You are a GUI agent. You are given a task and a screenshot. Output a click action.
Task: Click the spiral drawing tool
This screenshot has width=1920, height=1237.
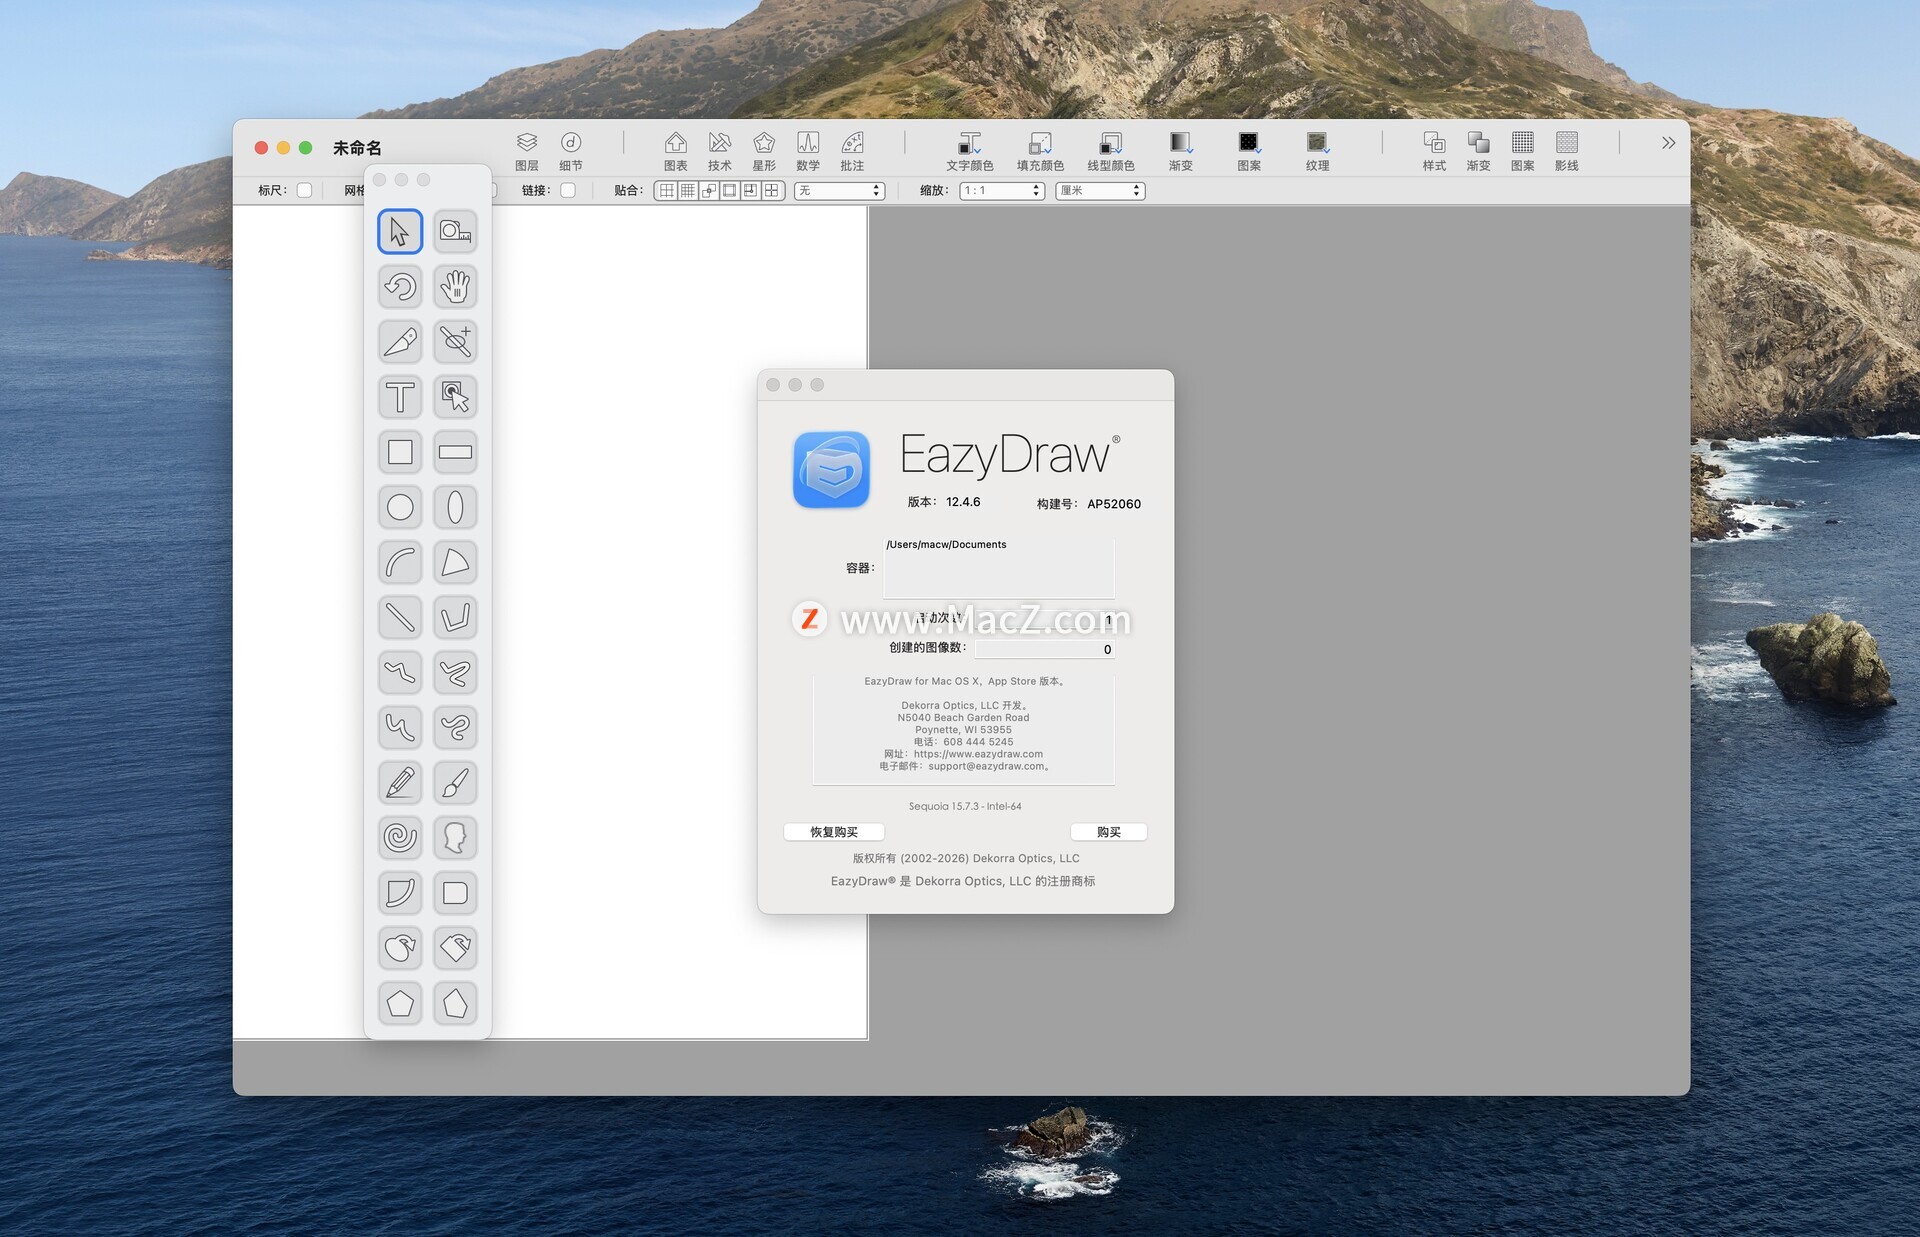[400, 837]
